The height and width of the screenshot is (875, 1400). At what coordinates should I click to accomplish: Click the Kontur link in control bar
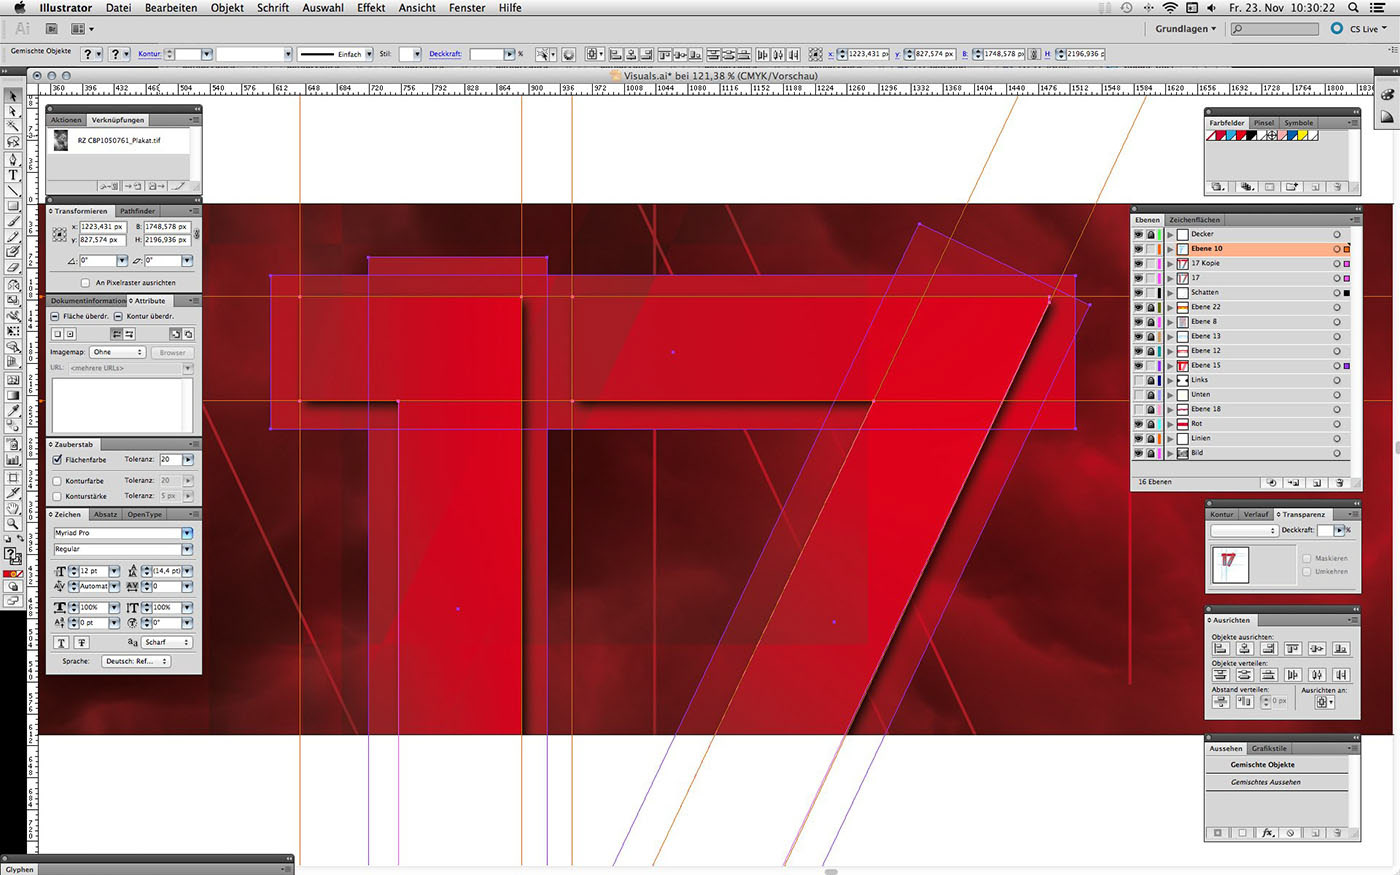[149, 54]
